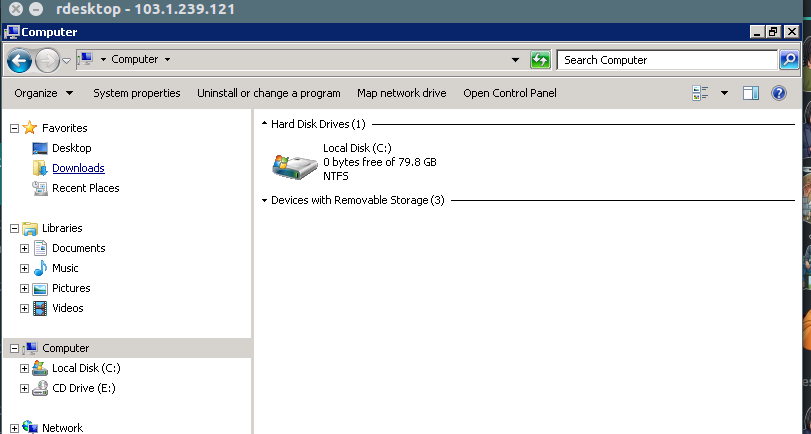This screenshot has height=434, width=811.
Task: Click the Forward navigation arrow
Action: 47,61
